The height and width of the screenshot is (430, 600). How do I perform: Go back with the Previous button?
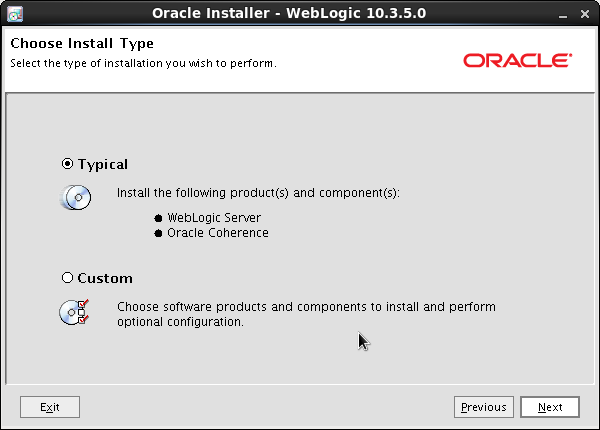click(484, 407)
